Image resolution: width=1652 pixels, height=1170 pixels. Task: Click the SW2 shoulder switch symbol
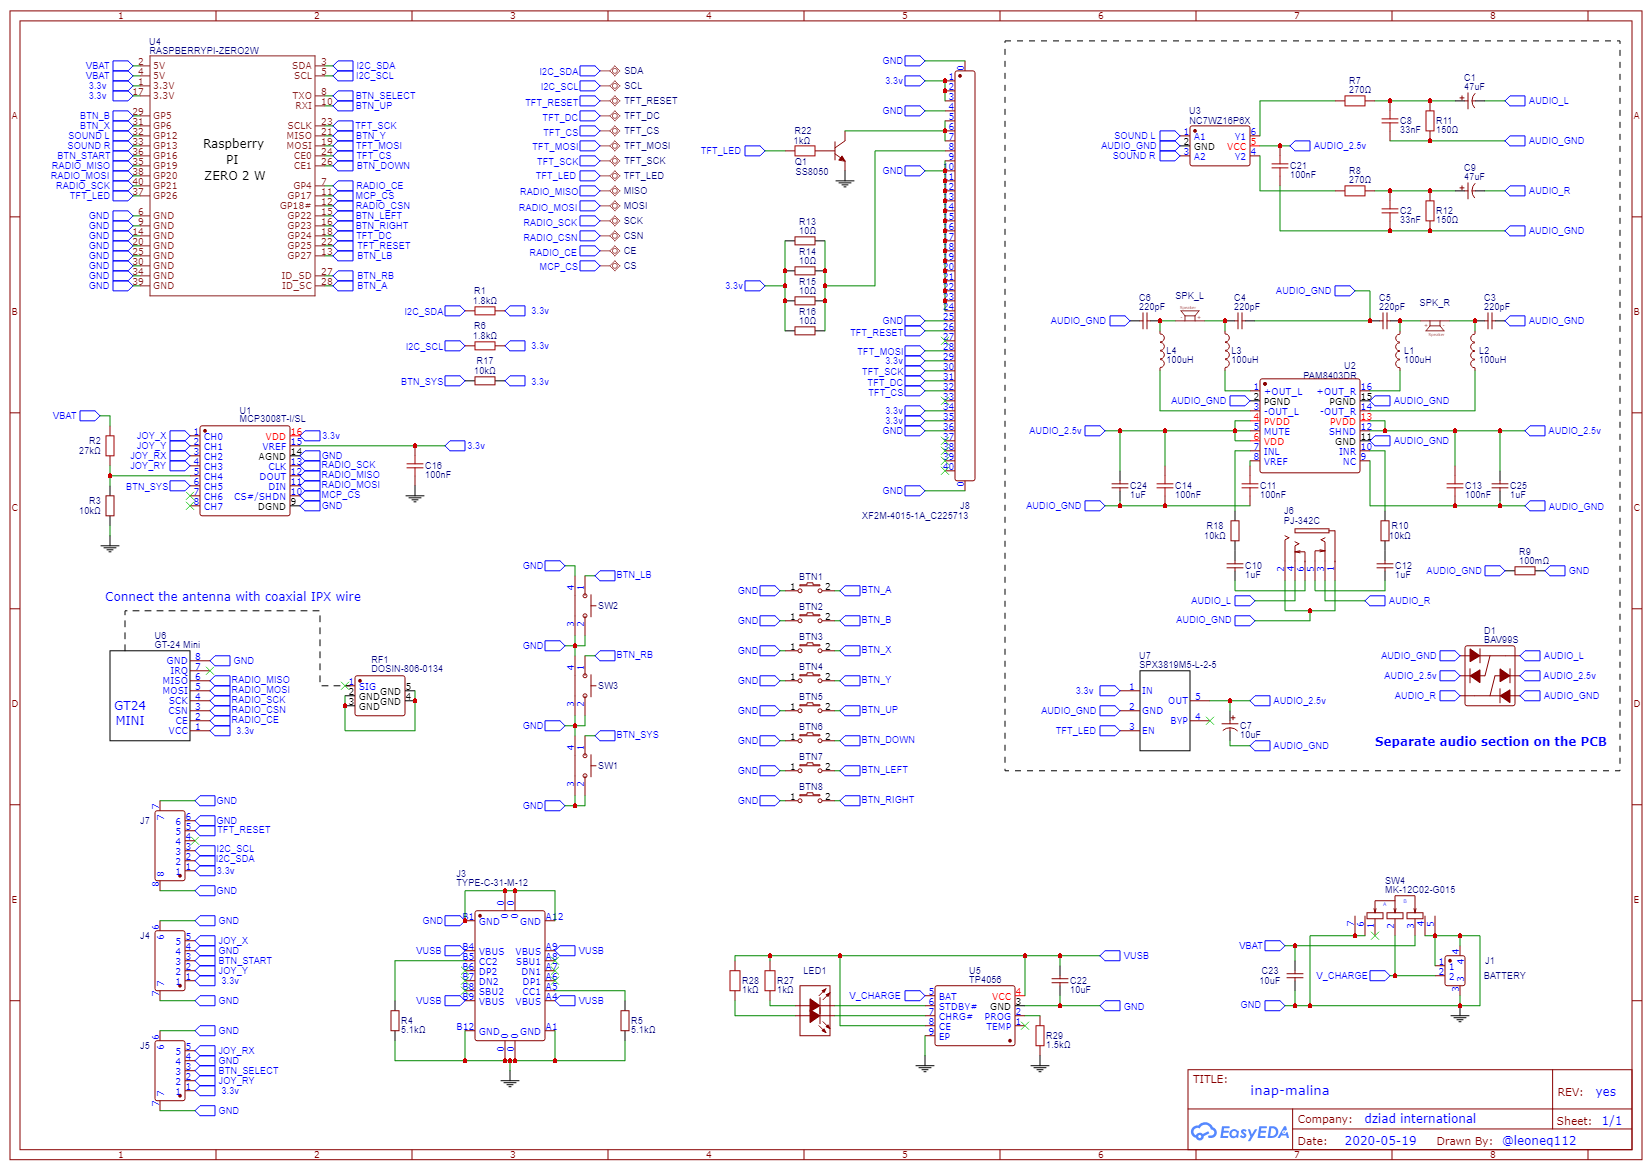(582, 605)
